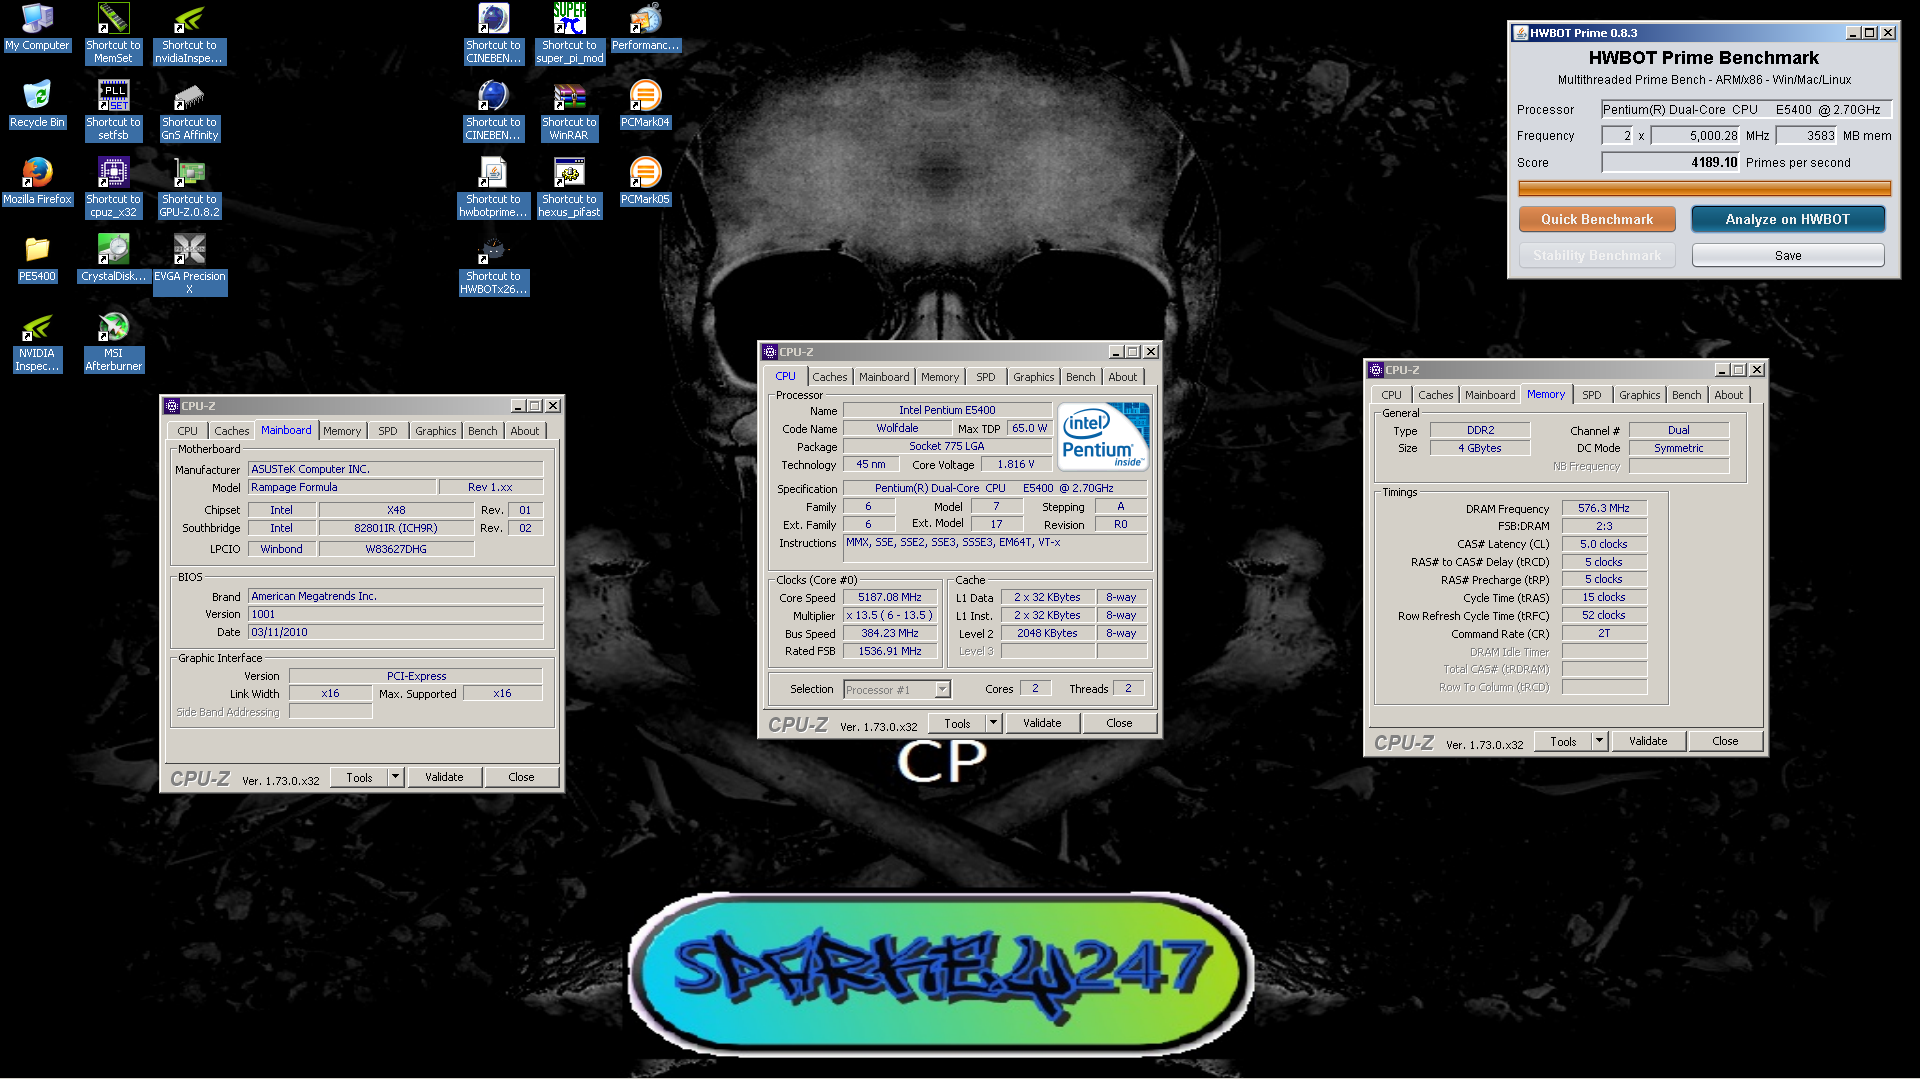
Task: Launch NVIDIA Inspector desktop shortcut
Action: pyautogui.click(x=37, y=342)
